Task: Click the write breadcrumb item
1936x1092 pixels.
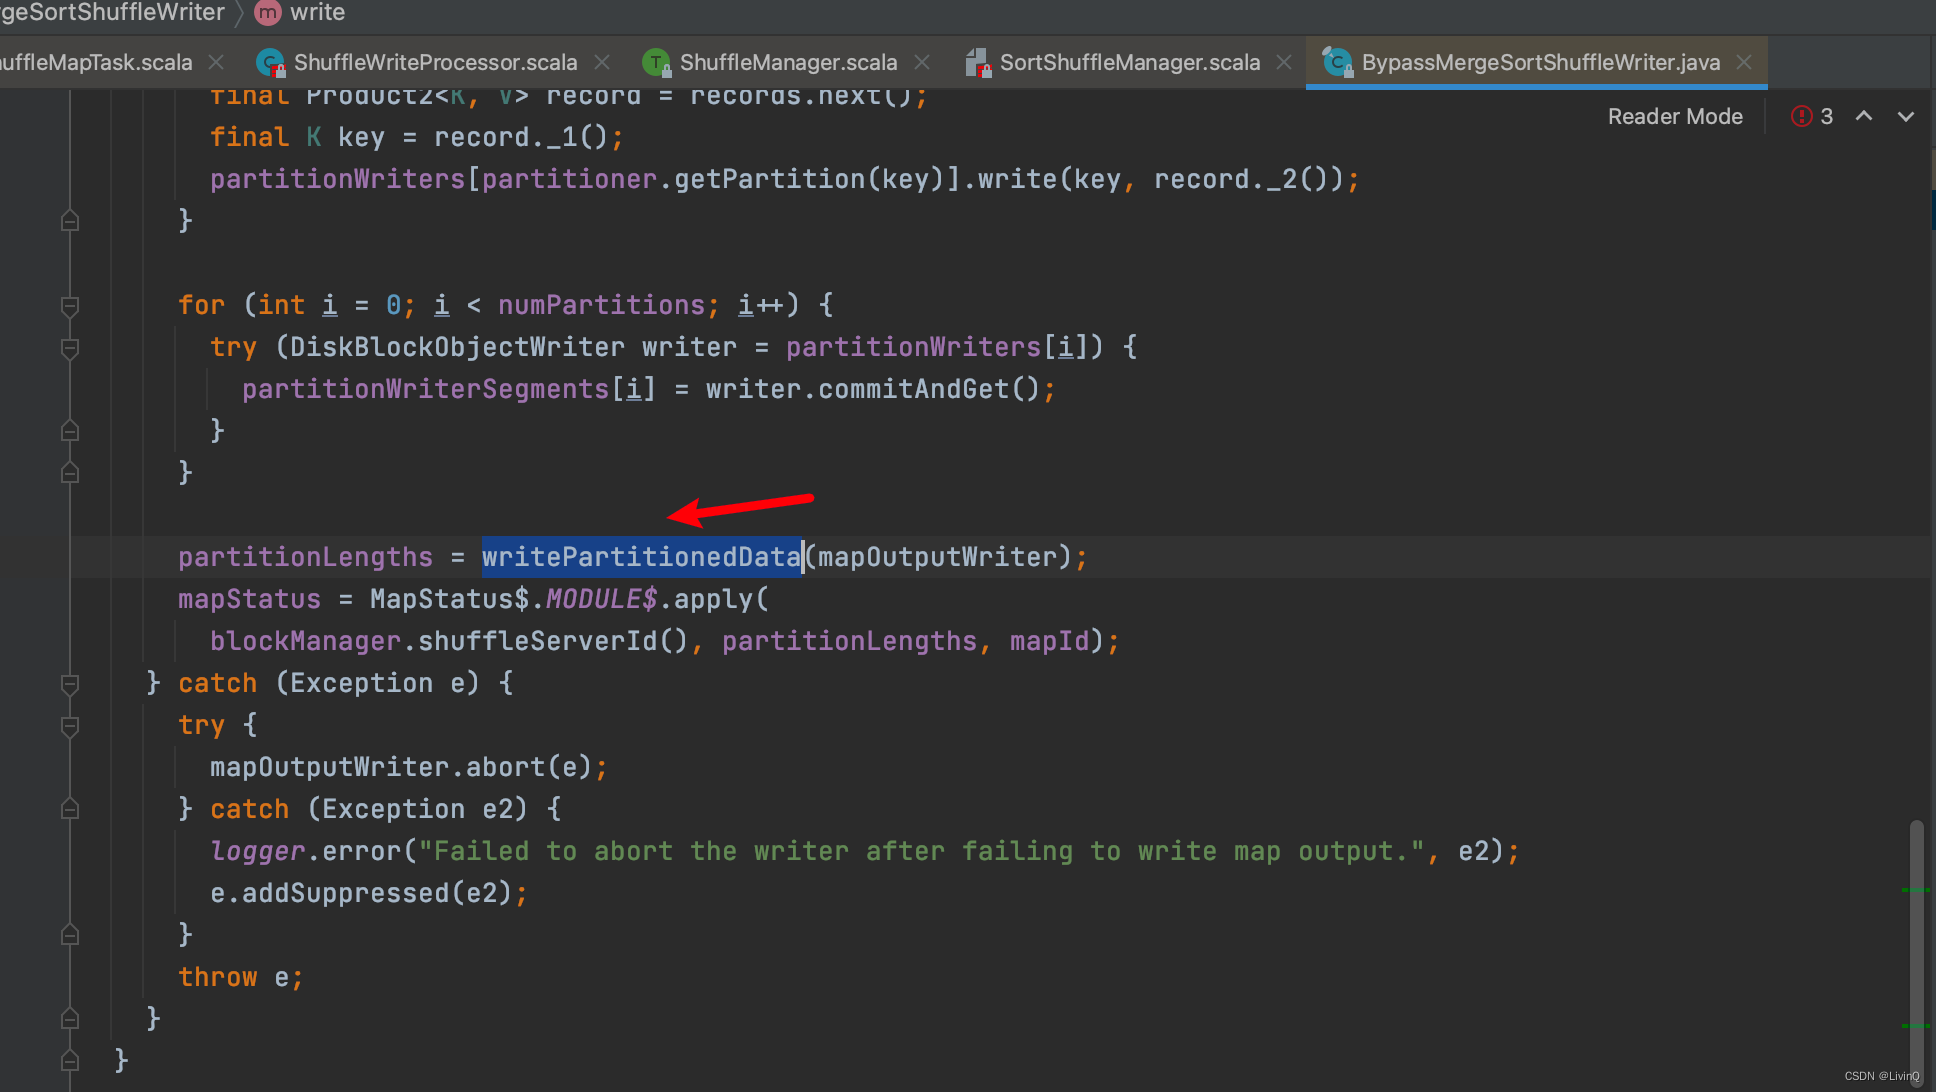Action: point(317,13)
